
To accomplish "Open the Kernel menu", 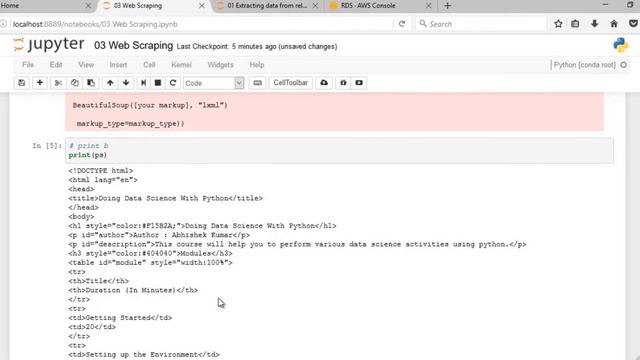I will pyautogui.click(x=181, y=65).
